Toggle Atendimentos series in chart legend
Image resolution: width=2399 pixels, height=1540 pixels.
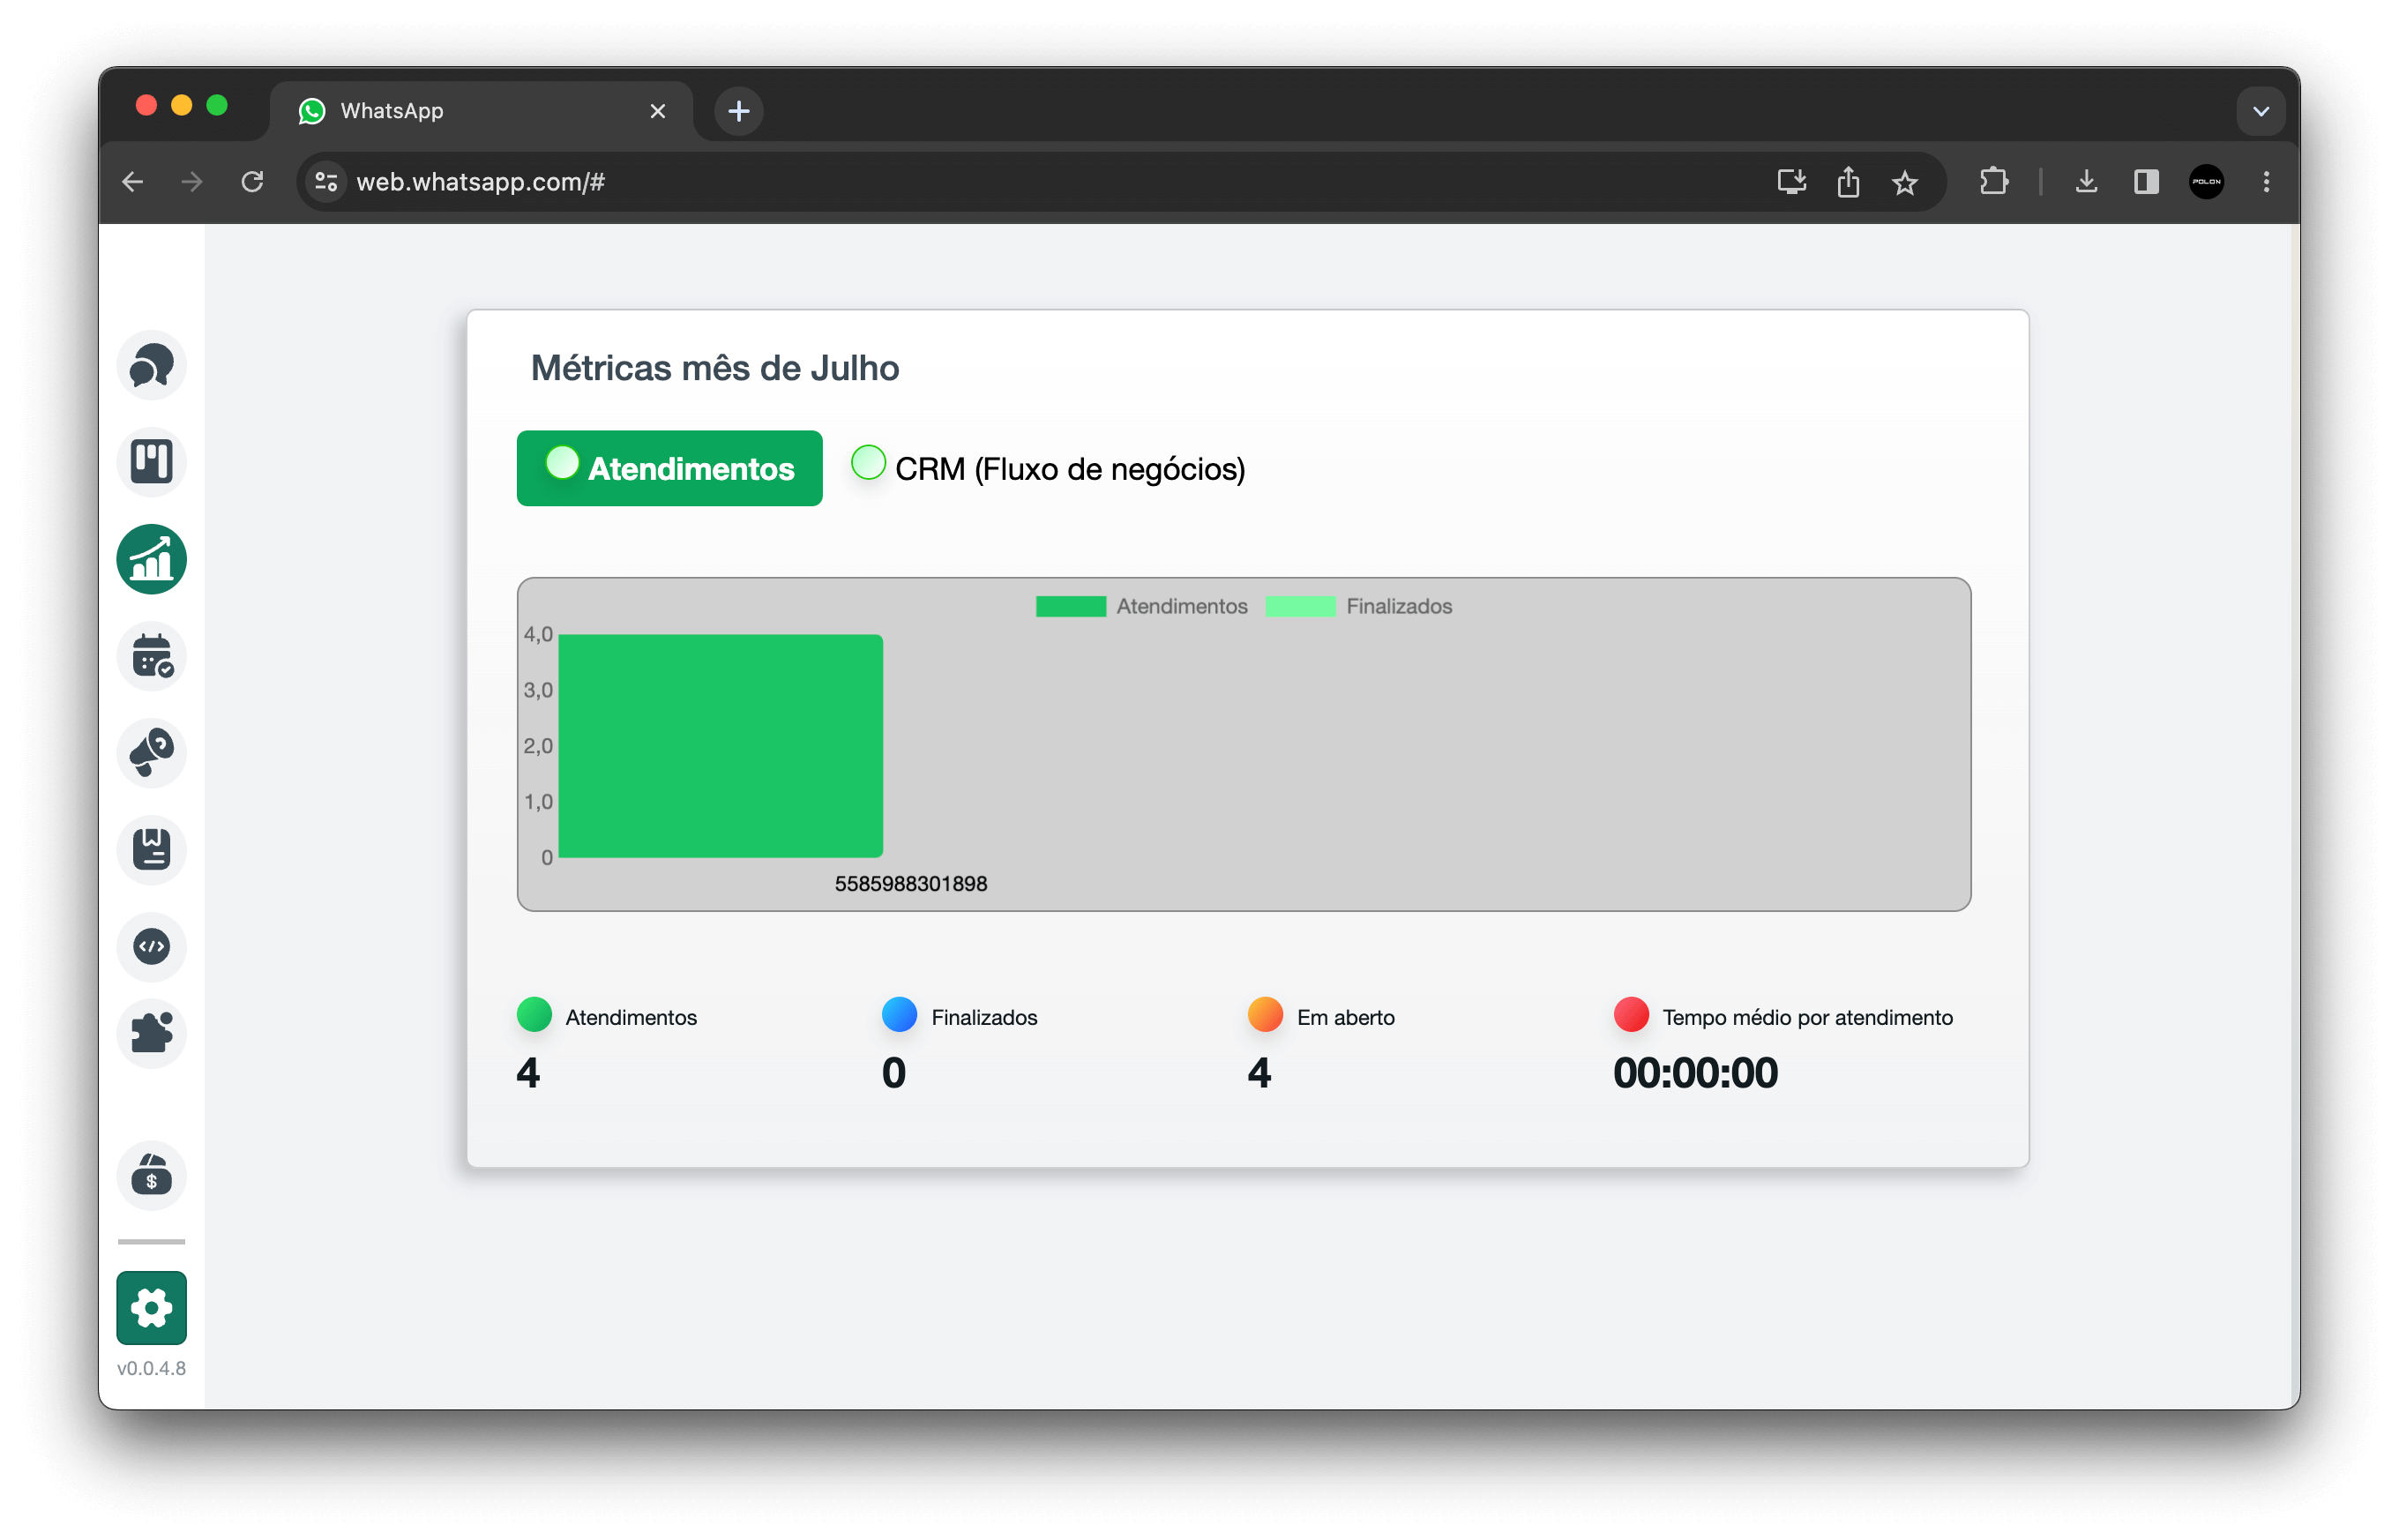[1141, 606]
